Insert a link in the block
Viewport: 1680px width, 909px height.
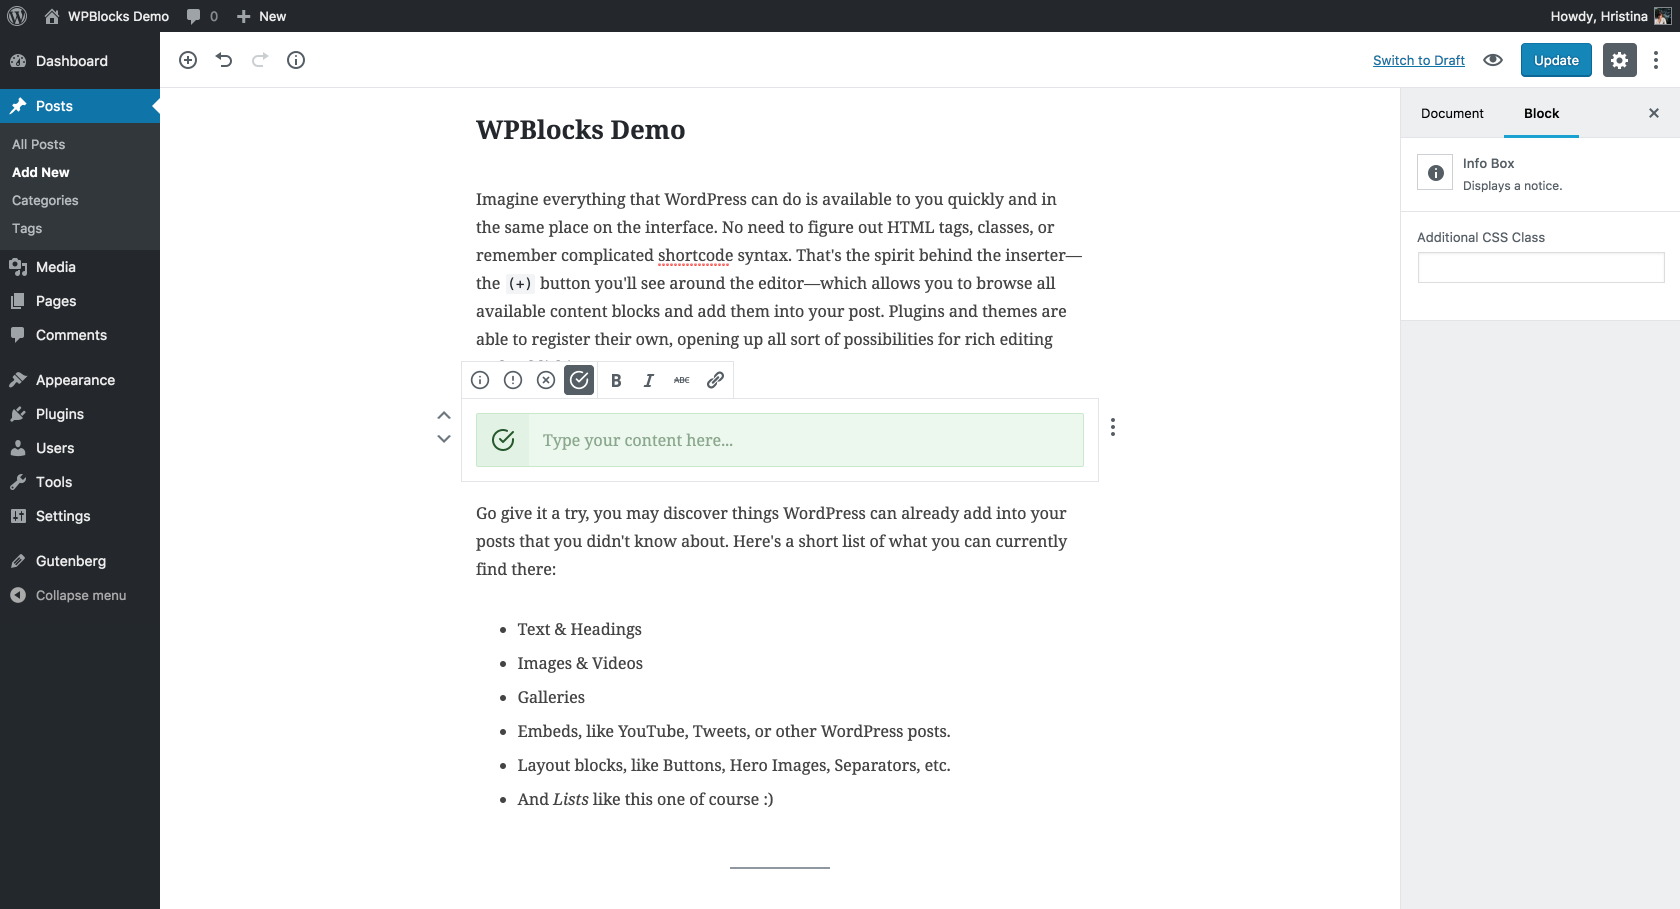point(715,380)
